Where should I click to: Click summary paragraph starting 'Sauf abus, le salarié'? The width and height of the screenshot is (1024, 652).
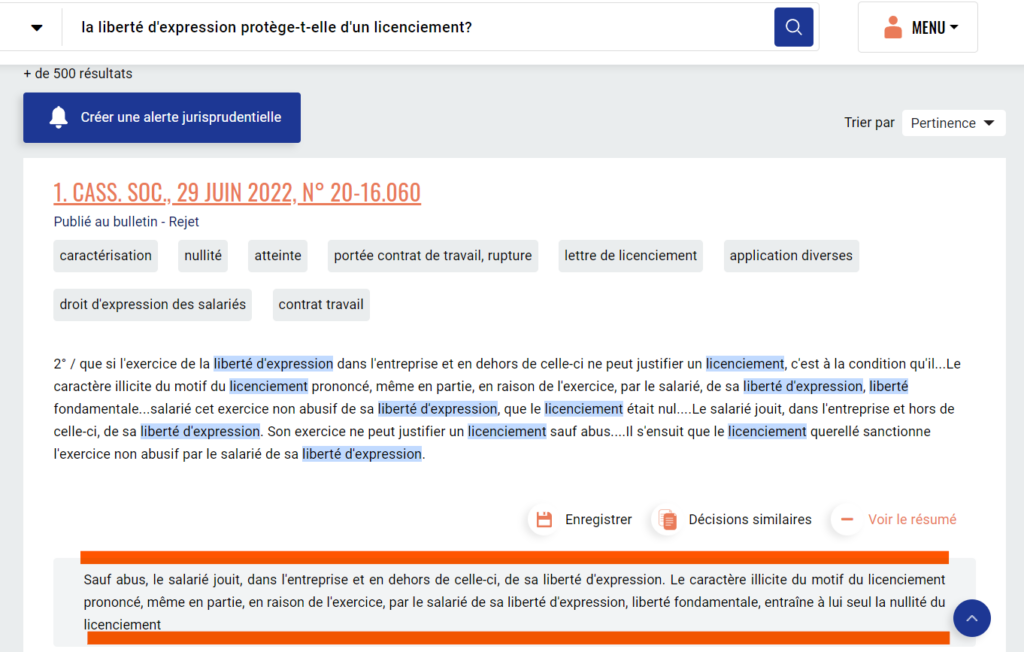[x=514, y=602]
